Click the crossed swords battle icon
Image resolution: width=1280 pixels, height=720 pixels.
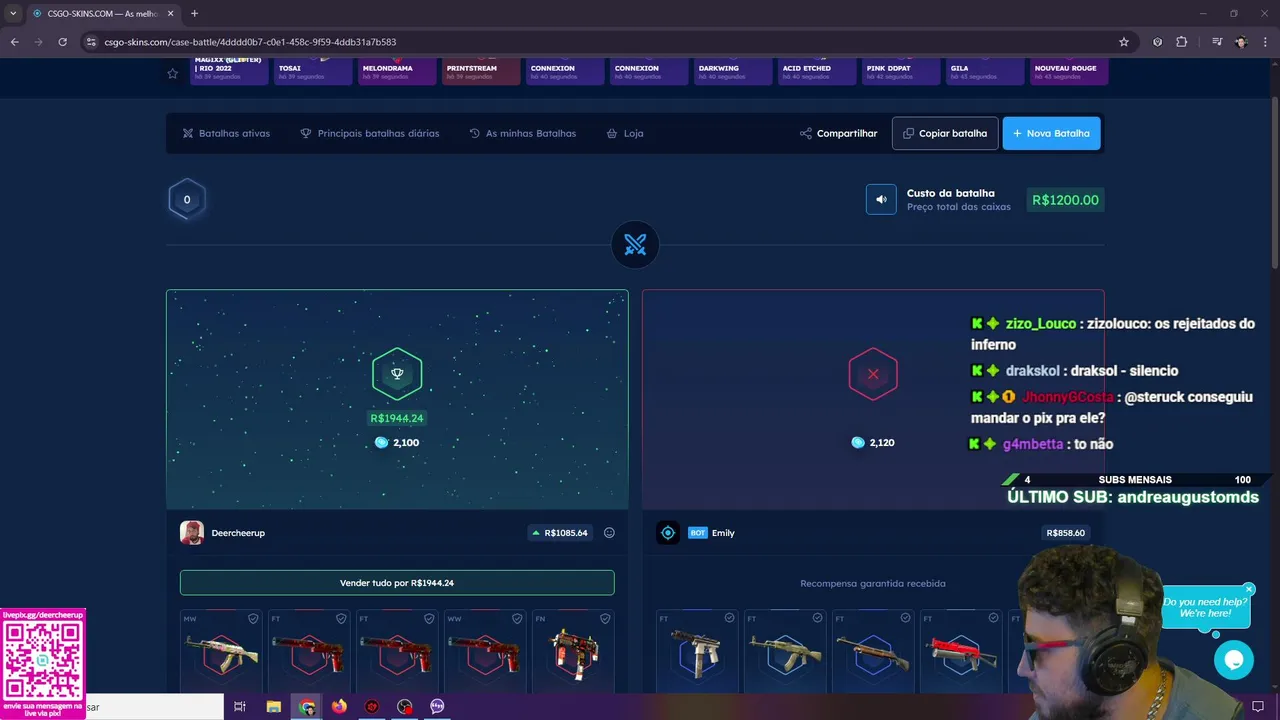click(635, 244)
